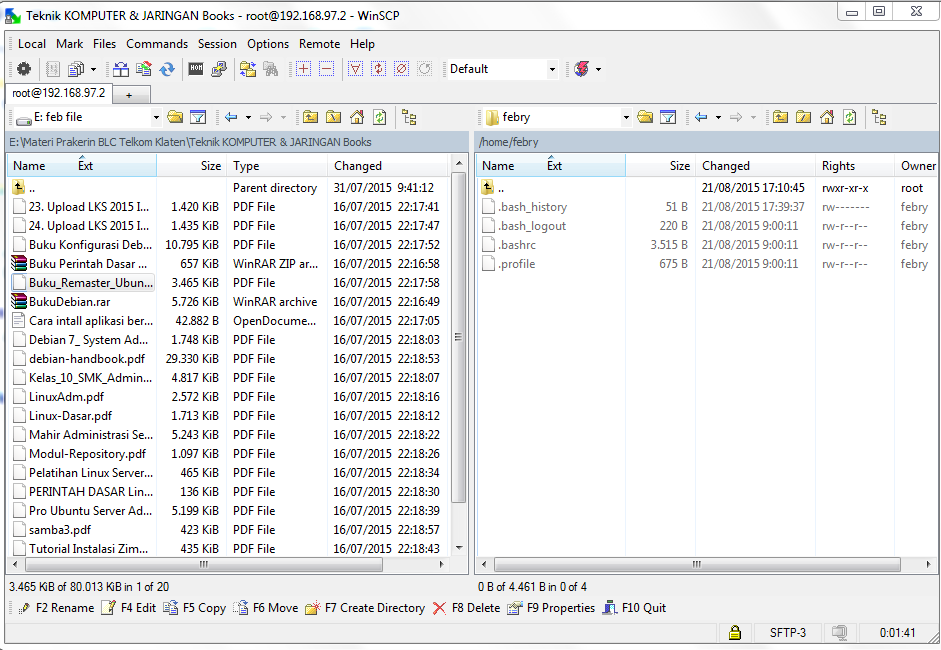Click F9 Properties button
Image resolution: width=941 pixels, height=650 pixels.
(551, 608)
